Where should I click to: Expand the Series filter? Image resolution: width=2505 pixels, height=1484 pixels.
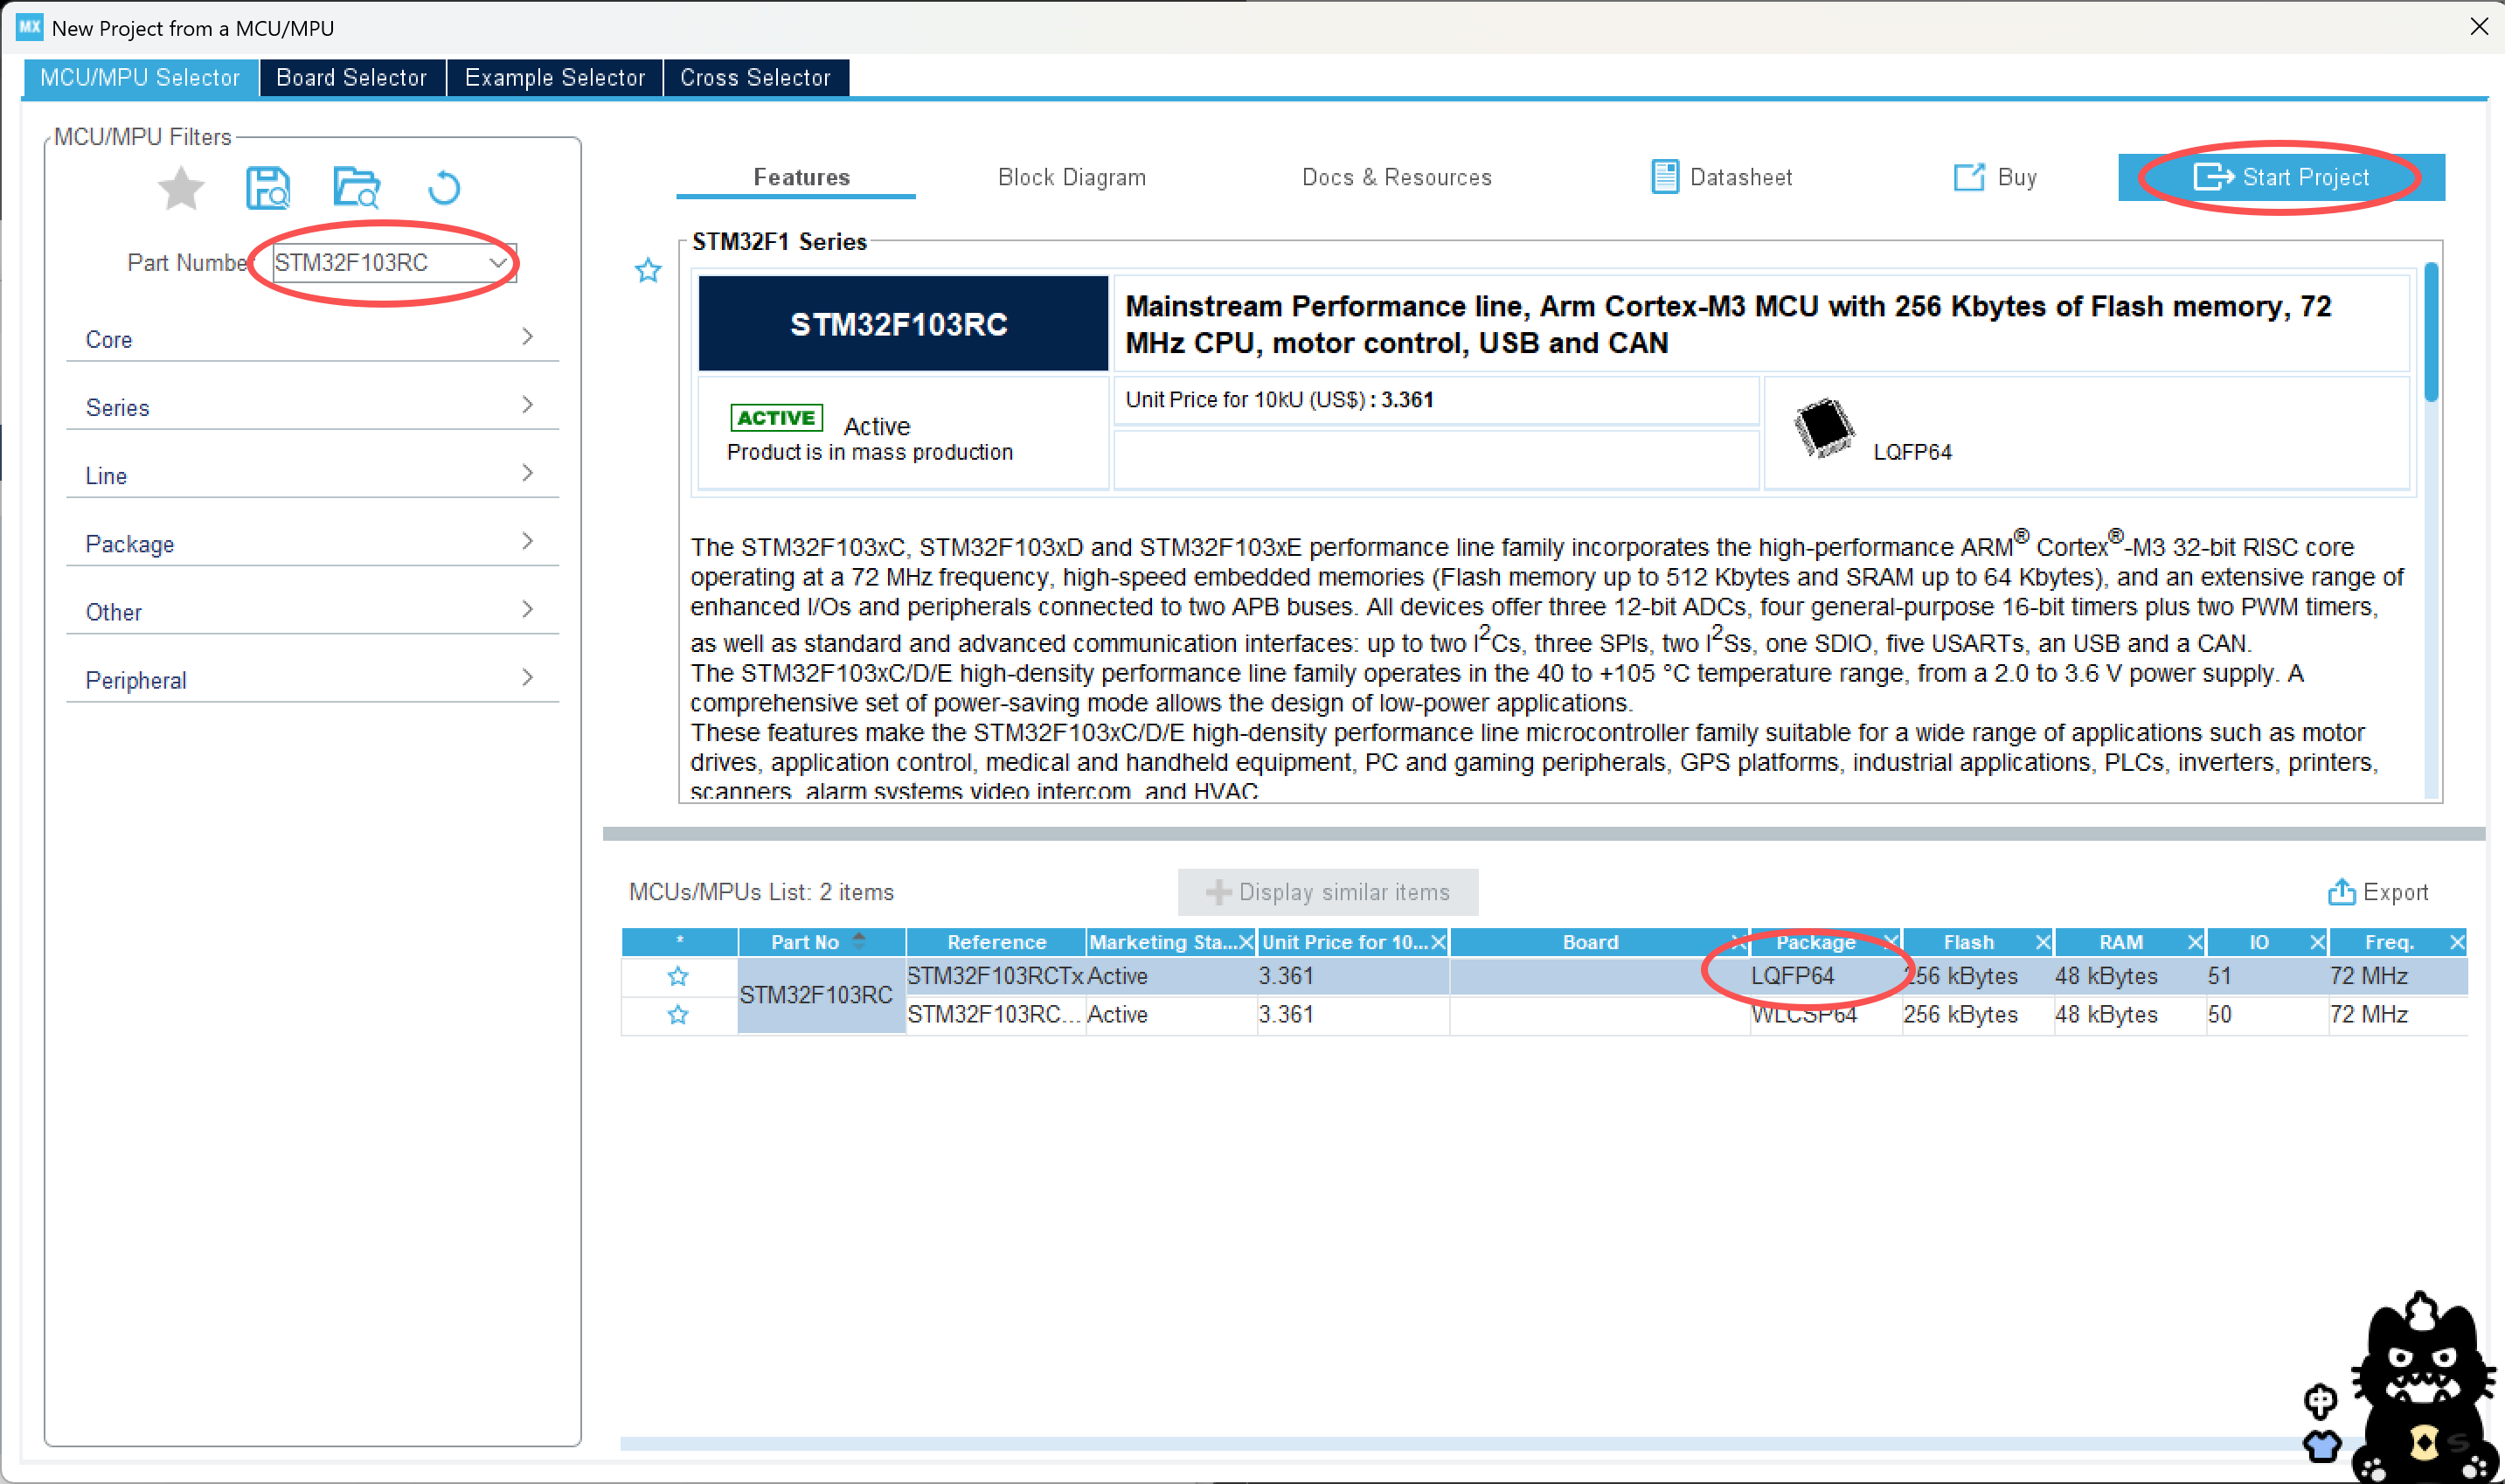point(312,406)
